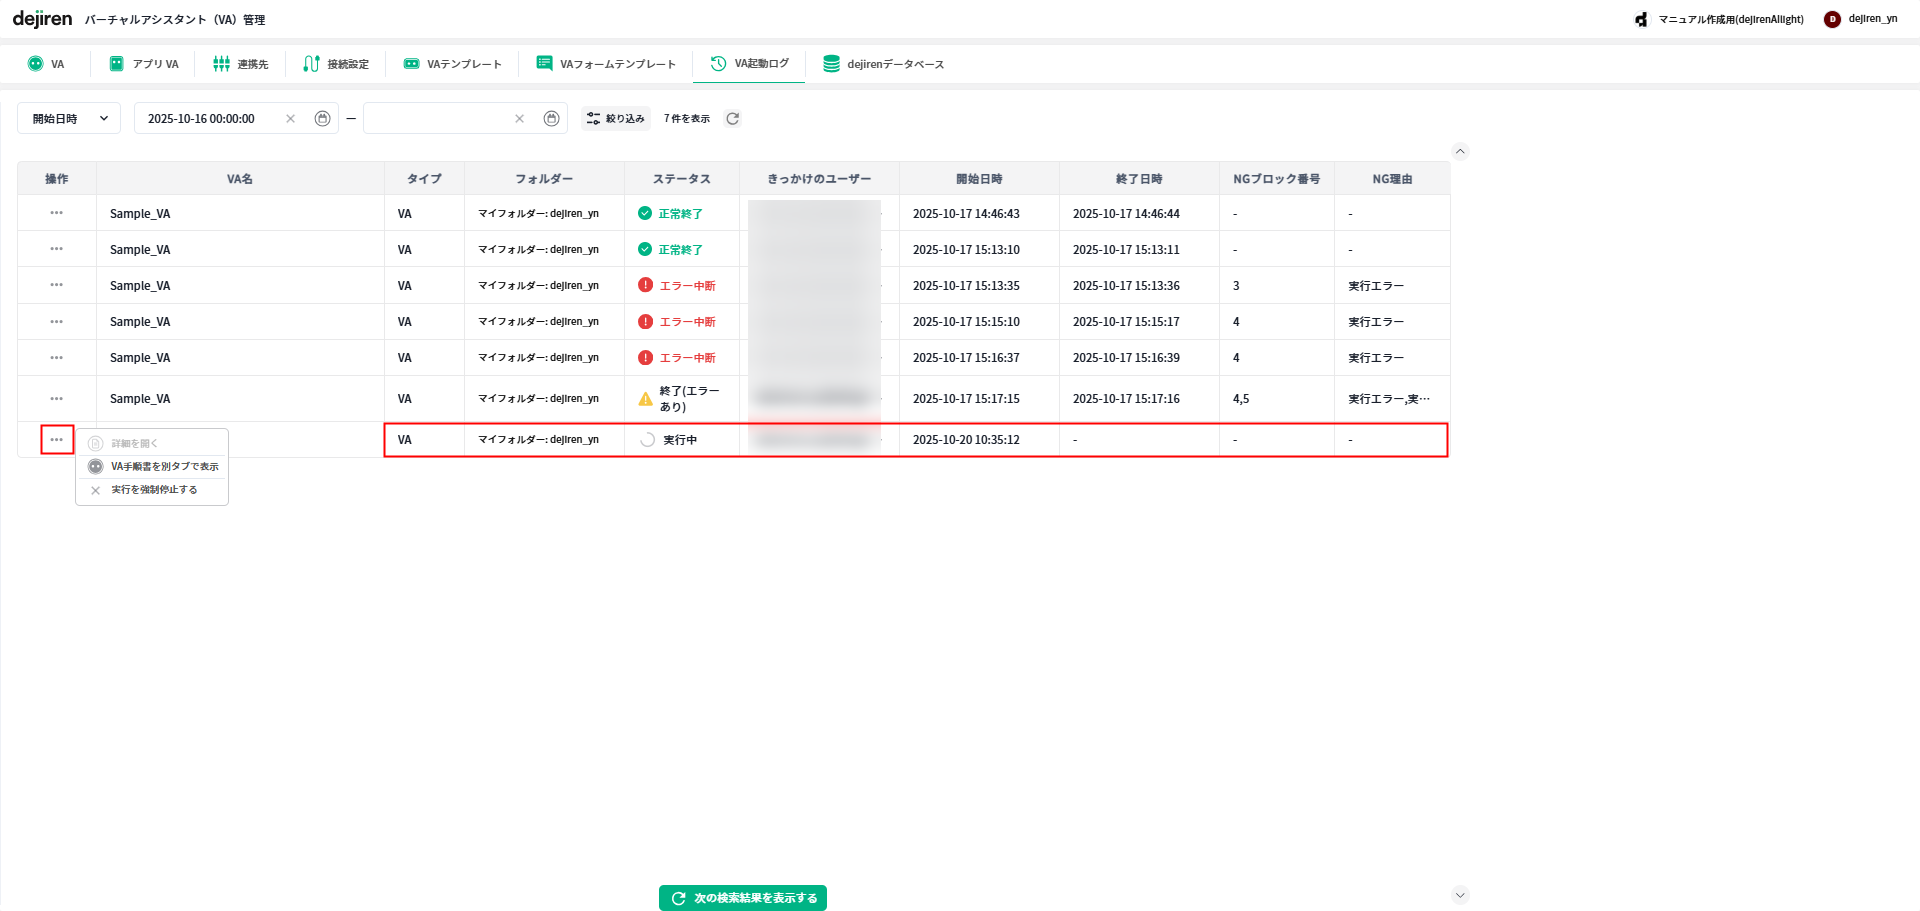Open actions menu for the first Sample_VA row
Image resolution: width=1920 pixels, height=911 pixels.
[57, 213]
